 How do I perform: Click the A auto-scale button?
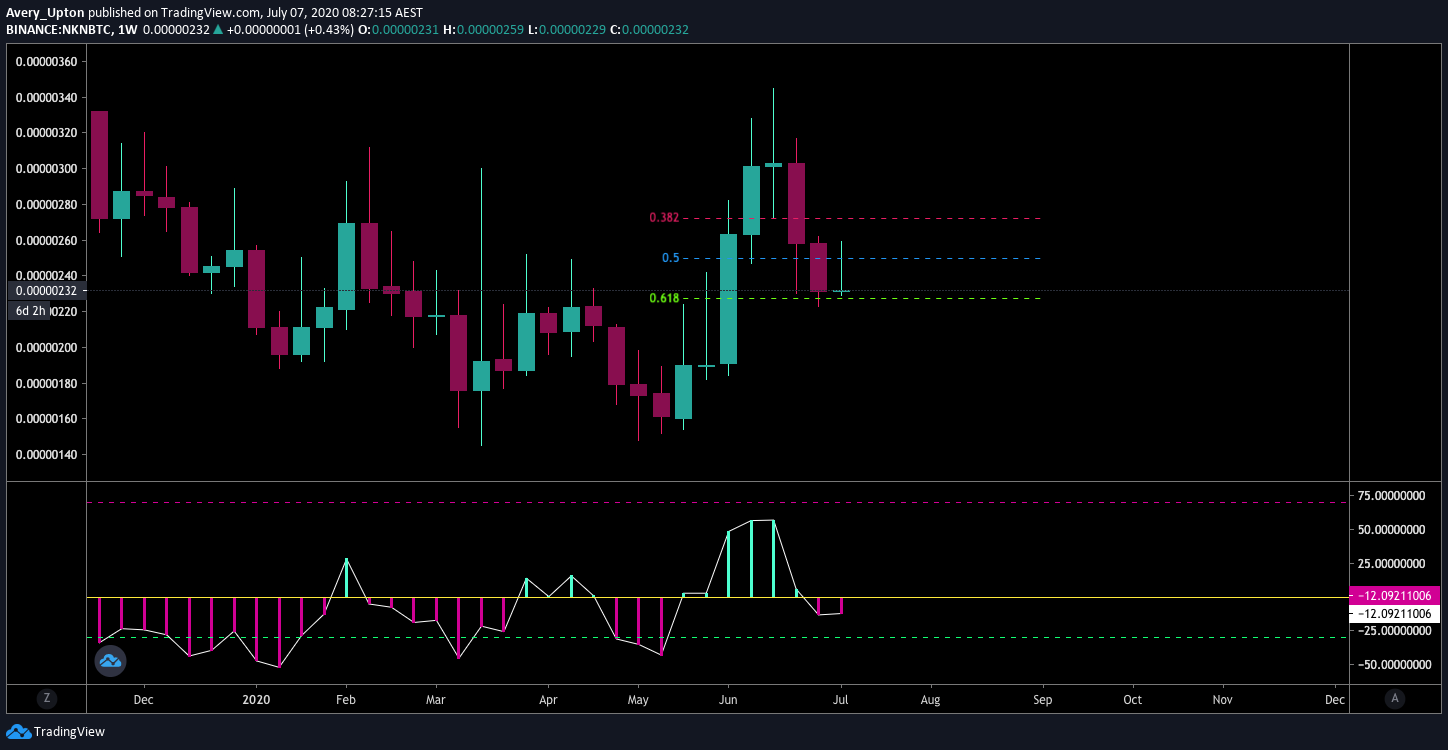click(x=1395, y=697)
